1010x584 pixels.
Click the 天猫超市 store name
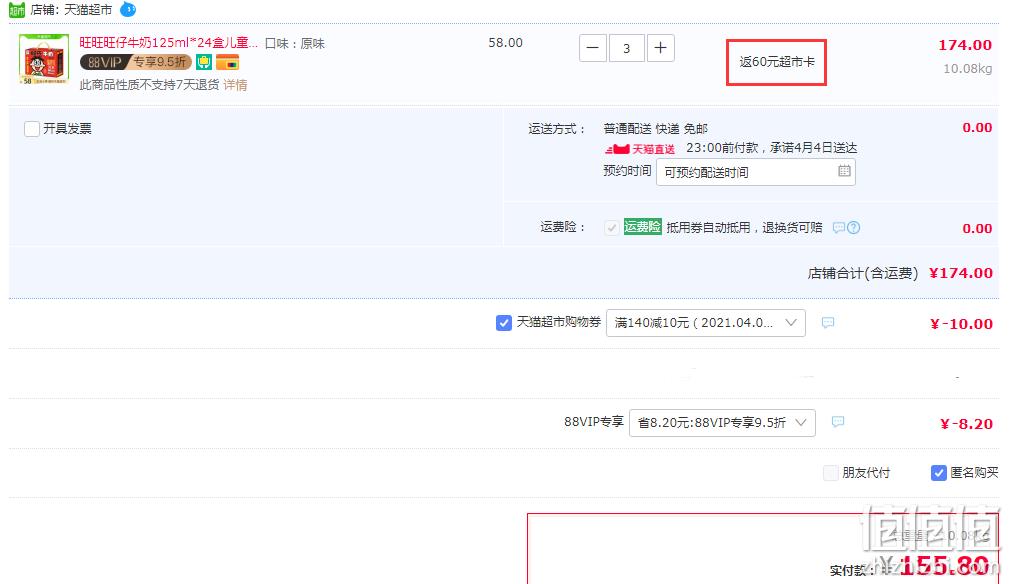click(x=88, y=10)
